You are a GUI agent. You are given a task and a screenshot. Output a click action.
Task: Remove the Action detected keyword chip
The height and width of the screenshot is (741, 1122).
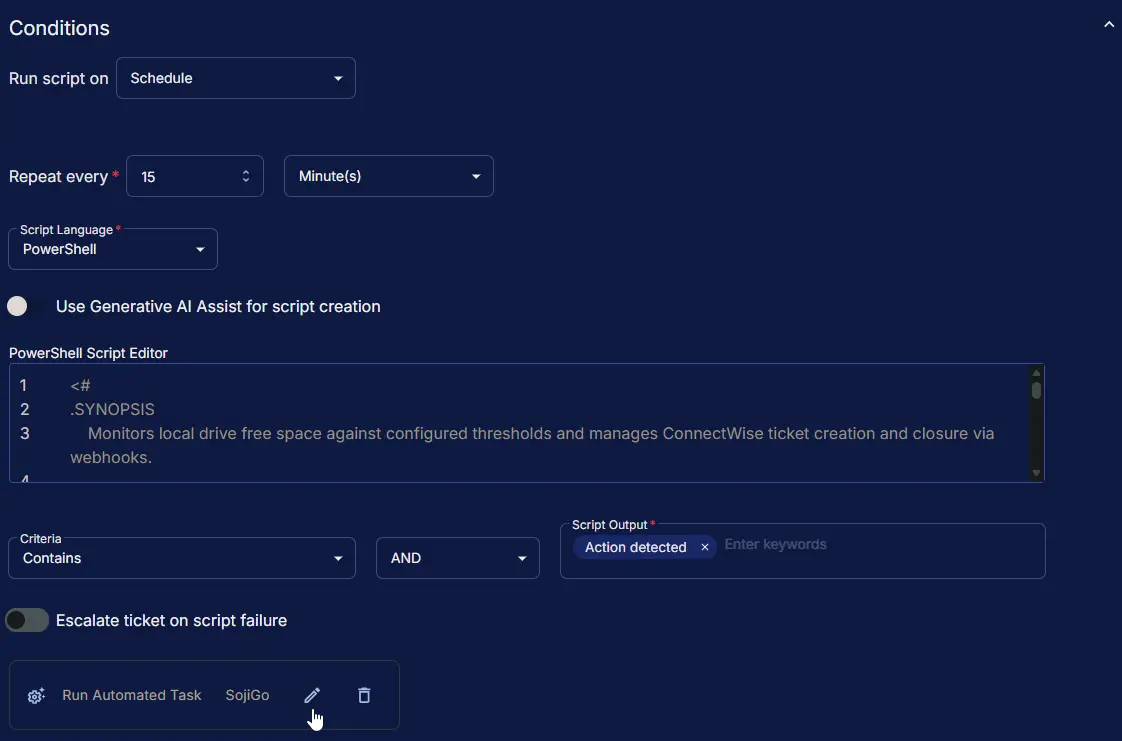(705, 547)
